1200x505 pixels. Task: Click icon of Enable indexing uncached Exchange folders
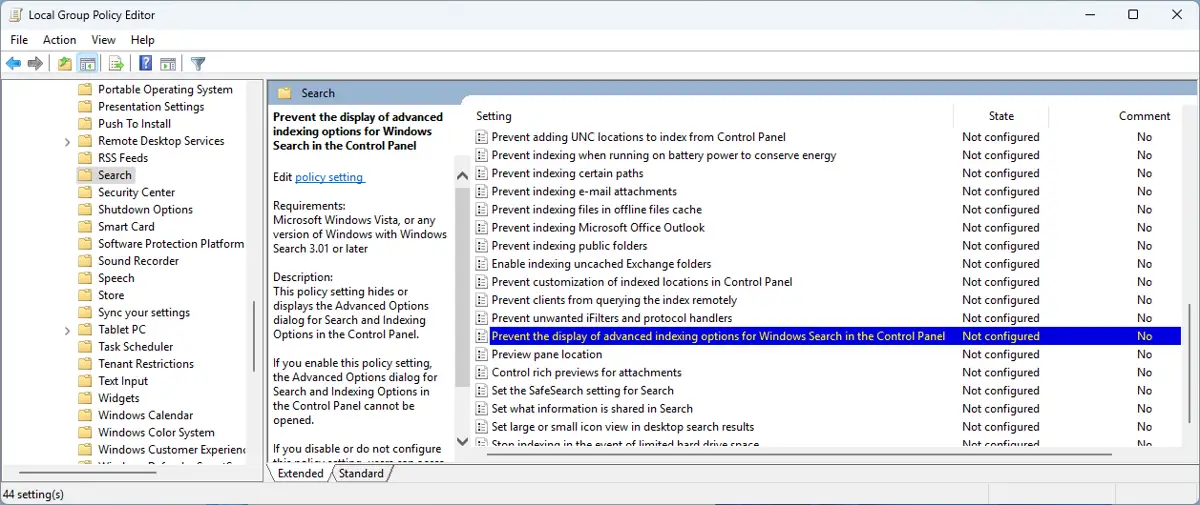coord(481,264)
